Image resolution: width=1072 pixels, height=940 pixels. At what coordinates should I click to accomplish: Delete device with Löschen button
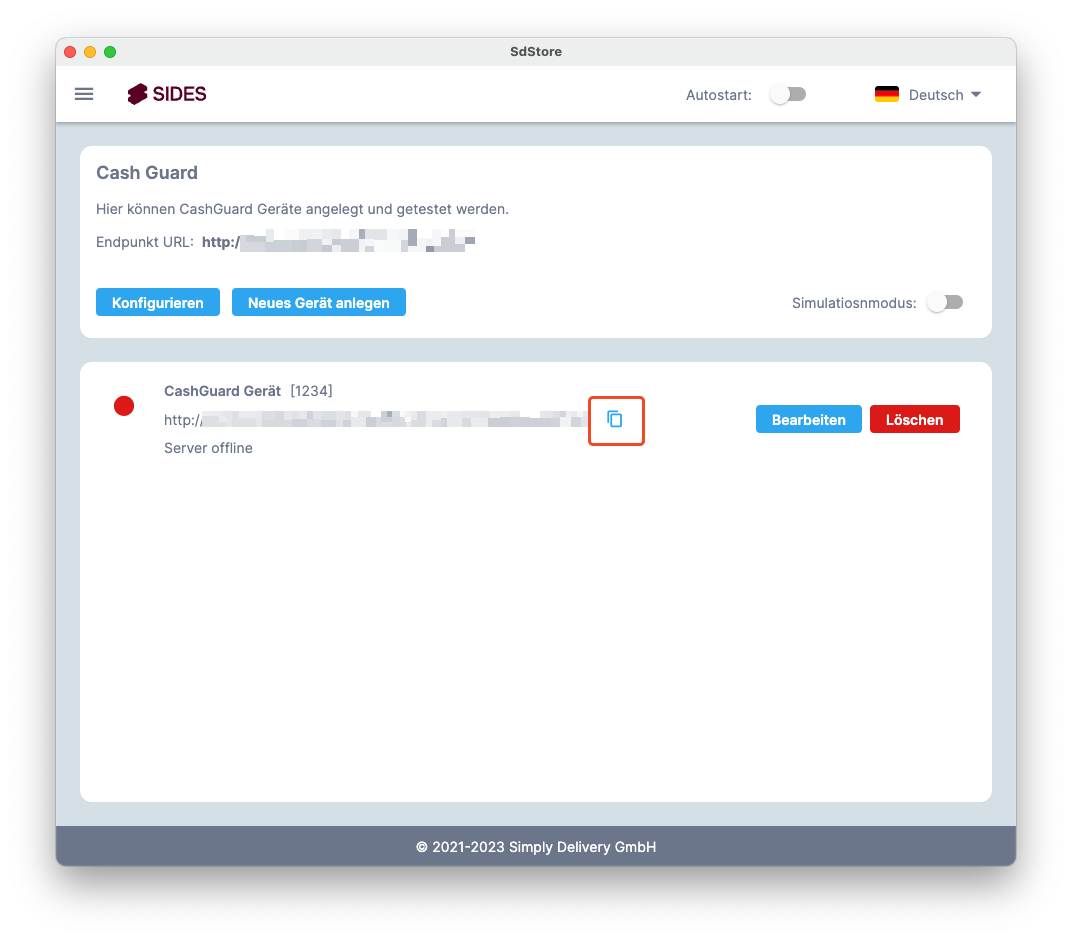[x=915, y=419]
